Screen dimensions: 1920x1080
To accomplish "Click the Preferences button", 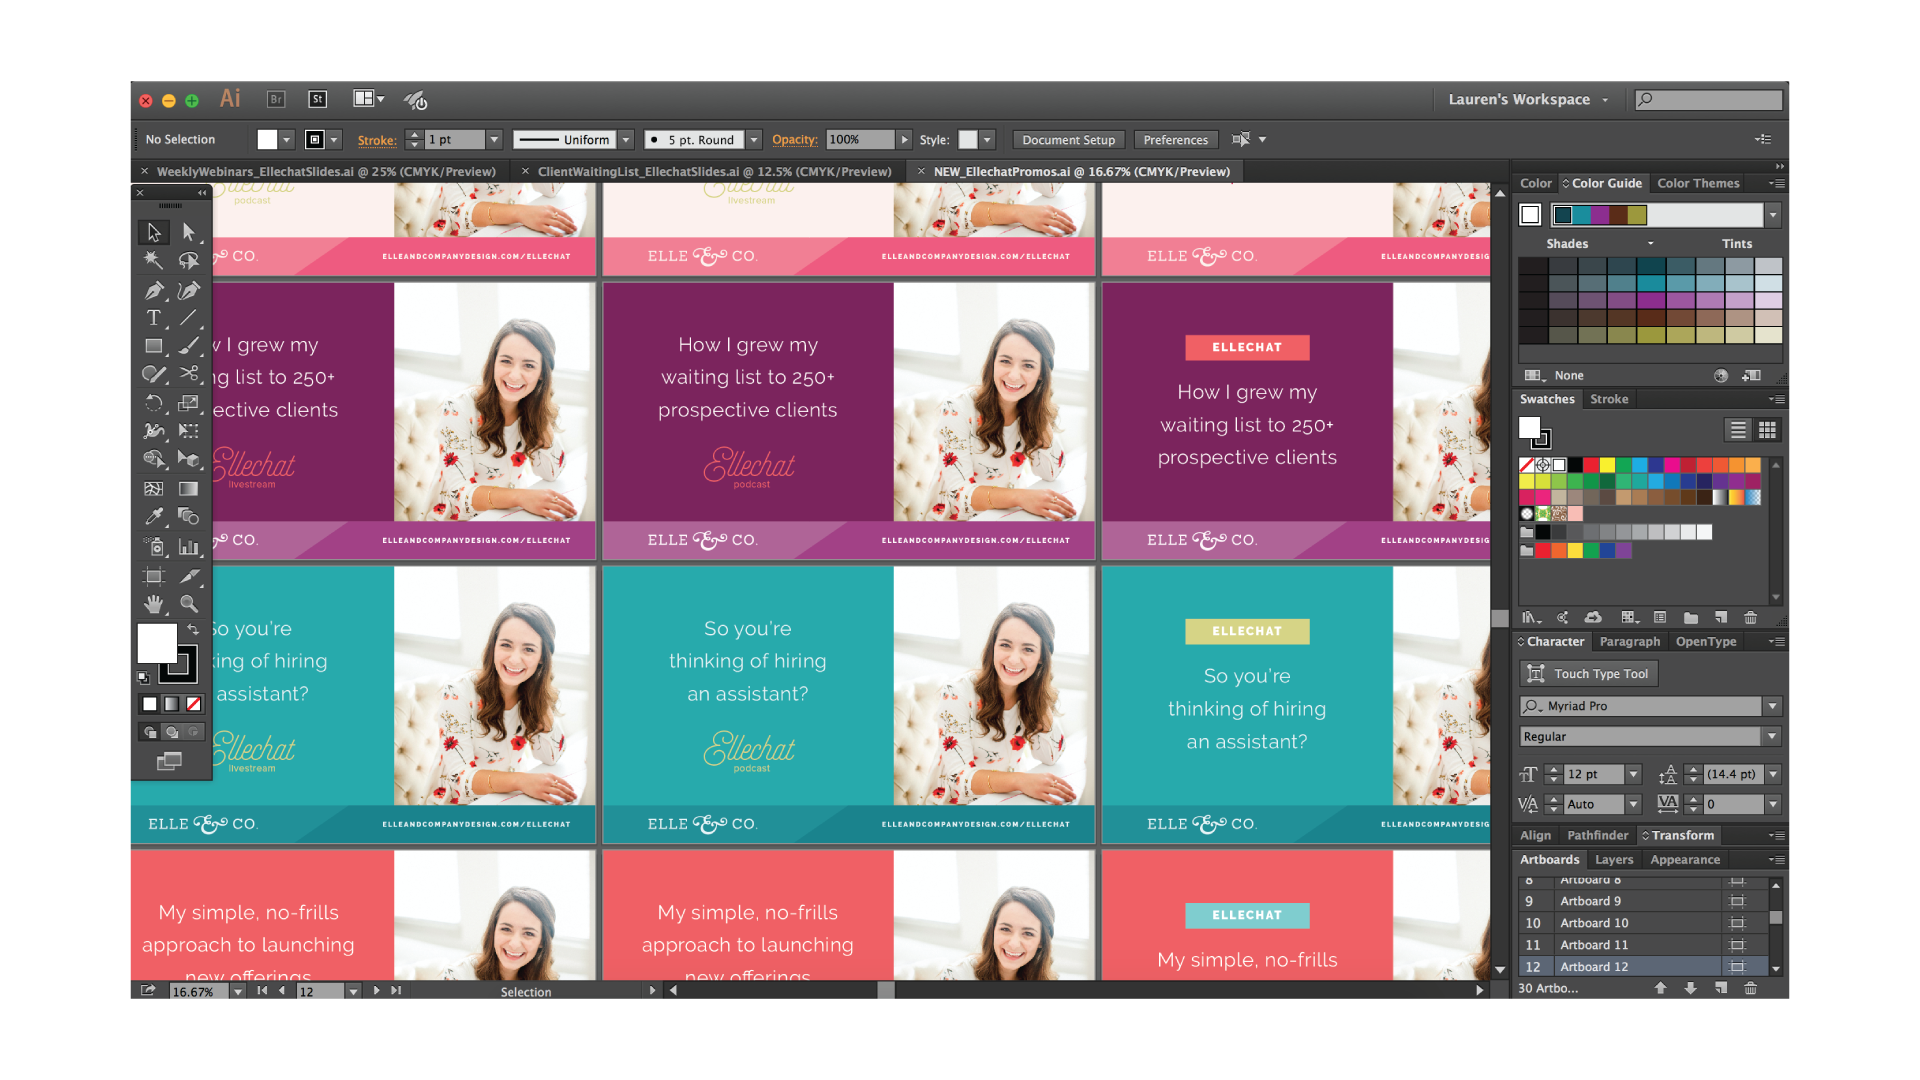I will (1175, 140).
